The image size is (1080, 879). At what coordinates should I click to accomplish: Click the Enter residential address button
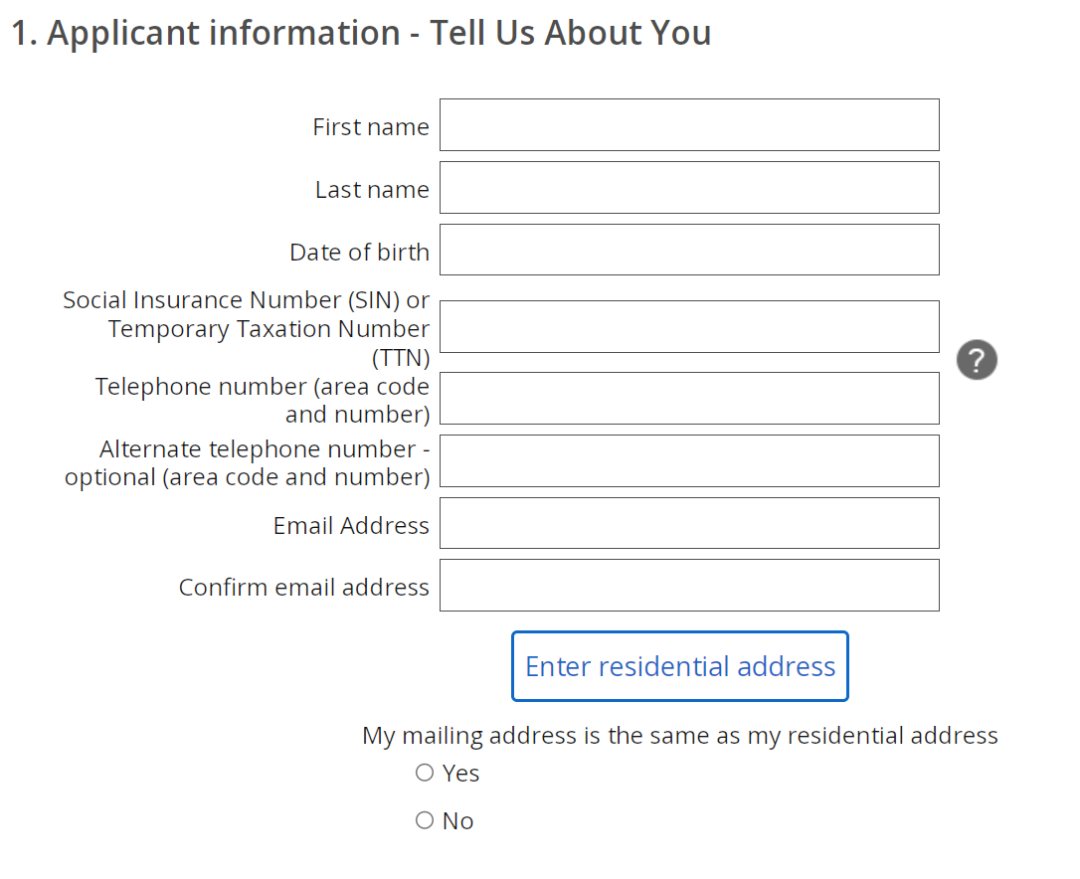click(x=680, y=666)
